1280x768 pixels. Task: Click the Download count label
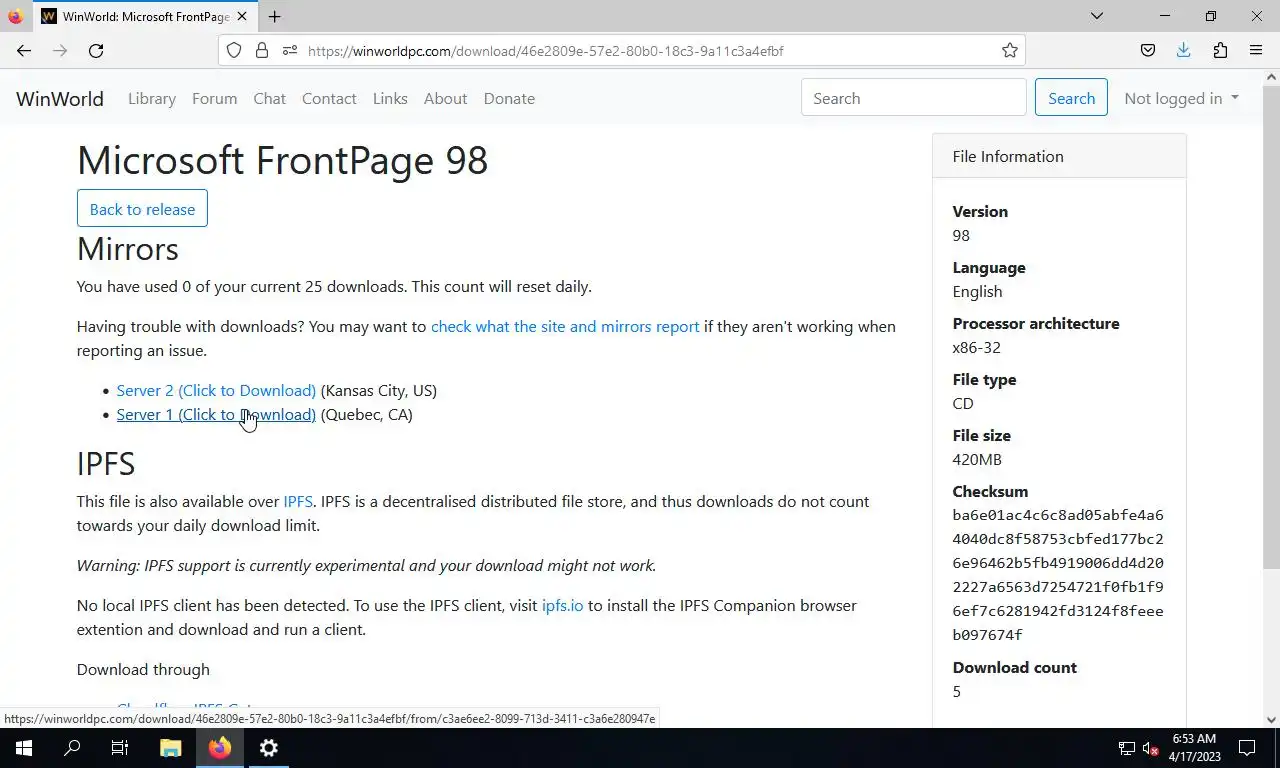[x=1014, y=667]
